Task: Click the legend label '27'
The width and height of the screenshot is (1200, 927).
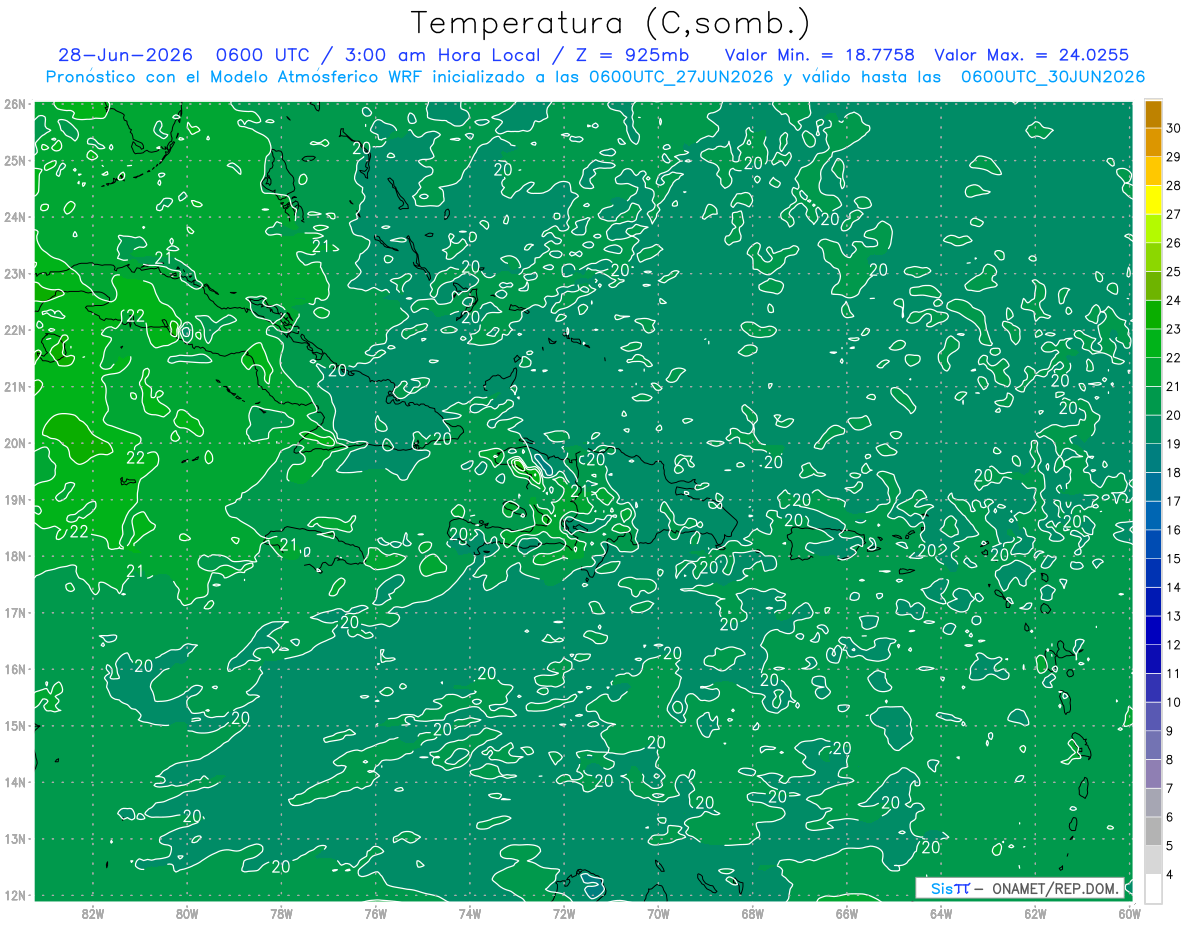Action: point(1174,214)
